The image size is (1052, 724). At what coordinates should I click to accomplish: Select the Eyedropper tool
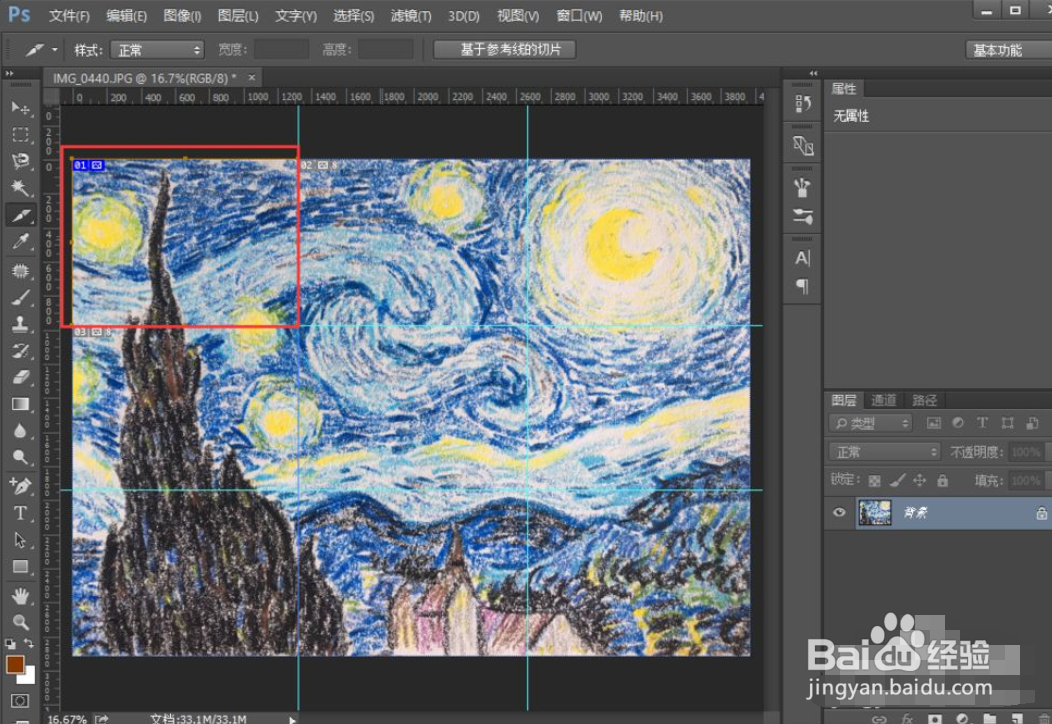pos(20,242)
